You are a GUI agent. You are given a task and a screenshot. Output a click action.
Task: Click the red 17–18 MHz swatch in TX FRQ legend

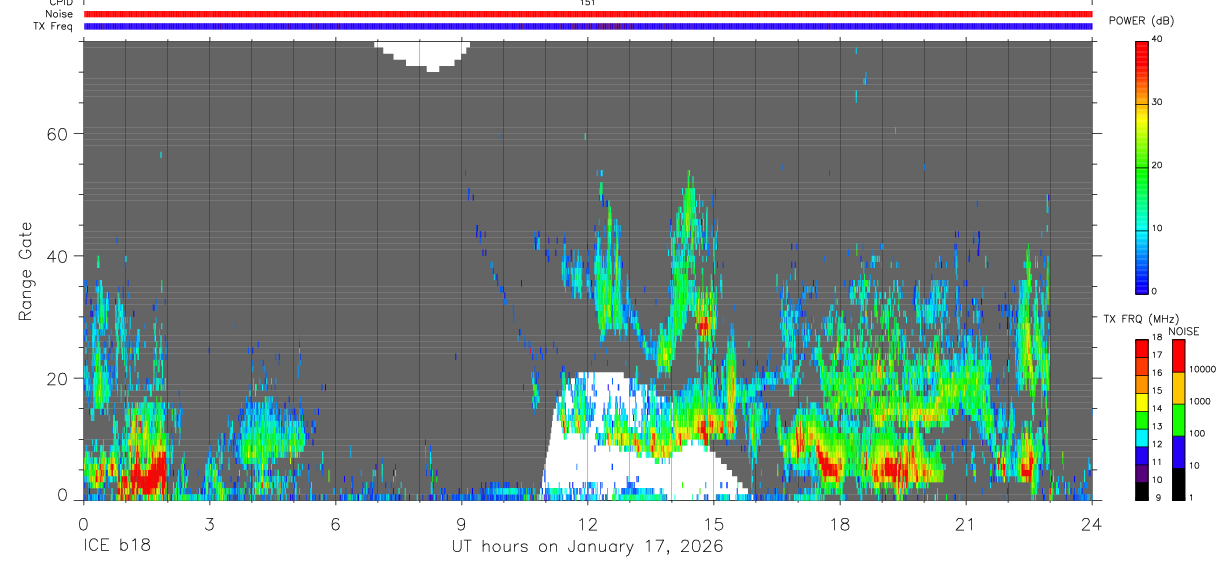(1142, 349)
